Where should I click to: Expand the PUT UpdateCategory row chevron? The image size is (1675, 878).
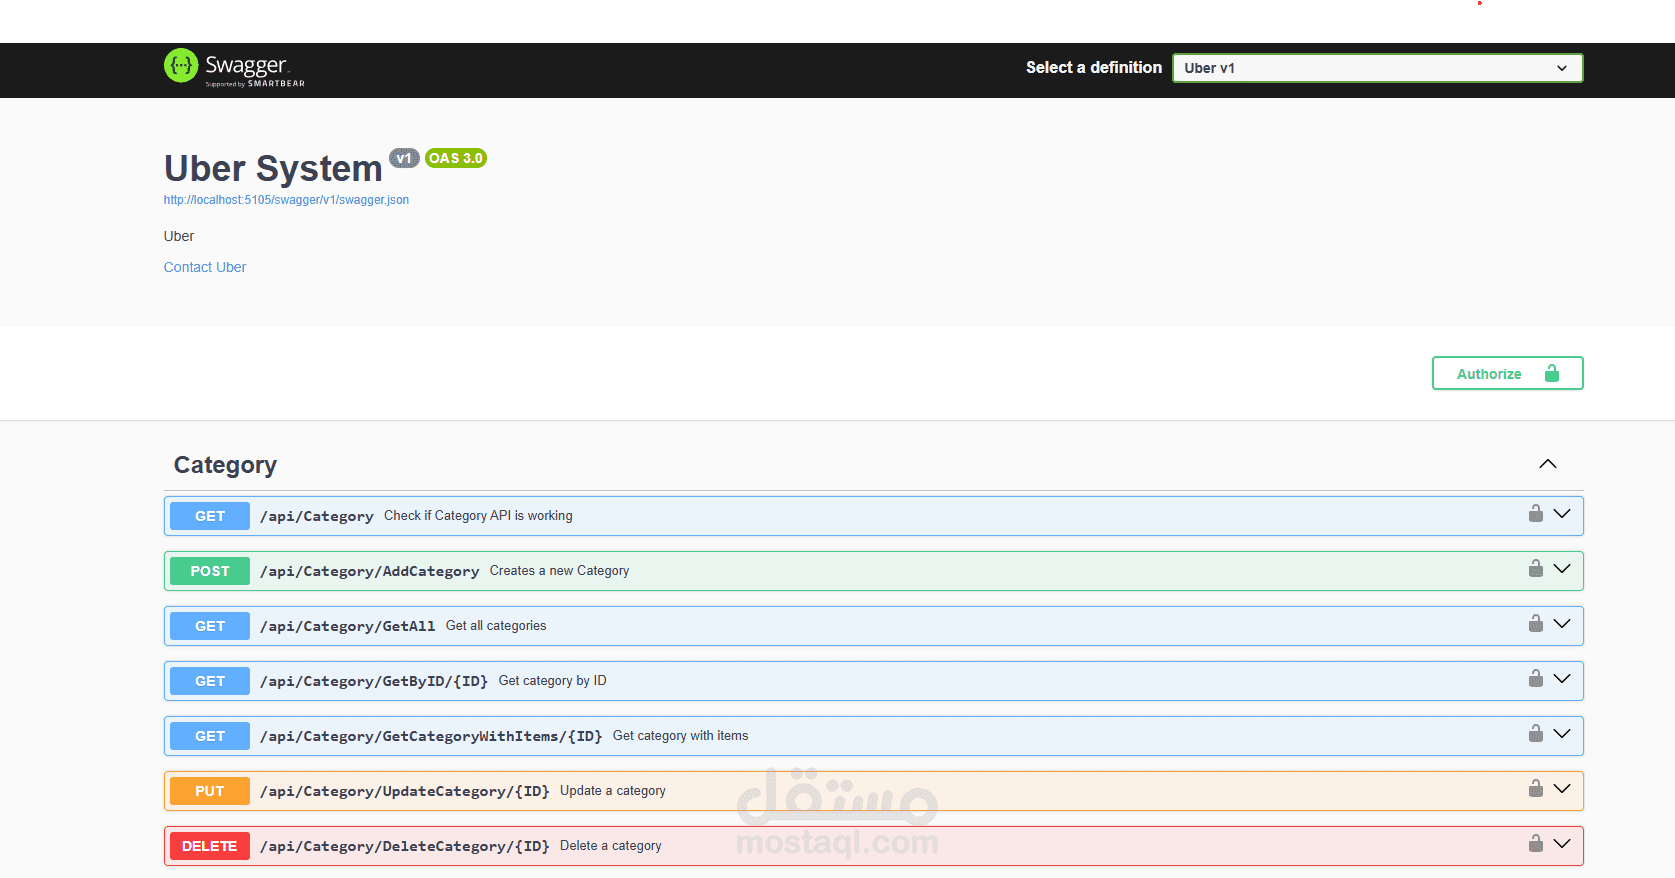click(1562, 789)
